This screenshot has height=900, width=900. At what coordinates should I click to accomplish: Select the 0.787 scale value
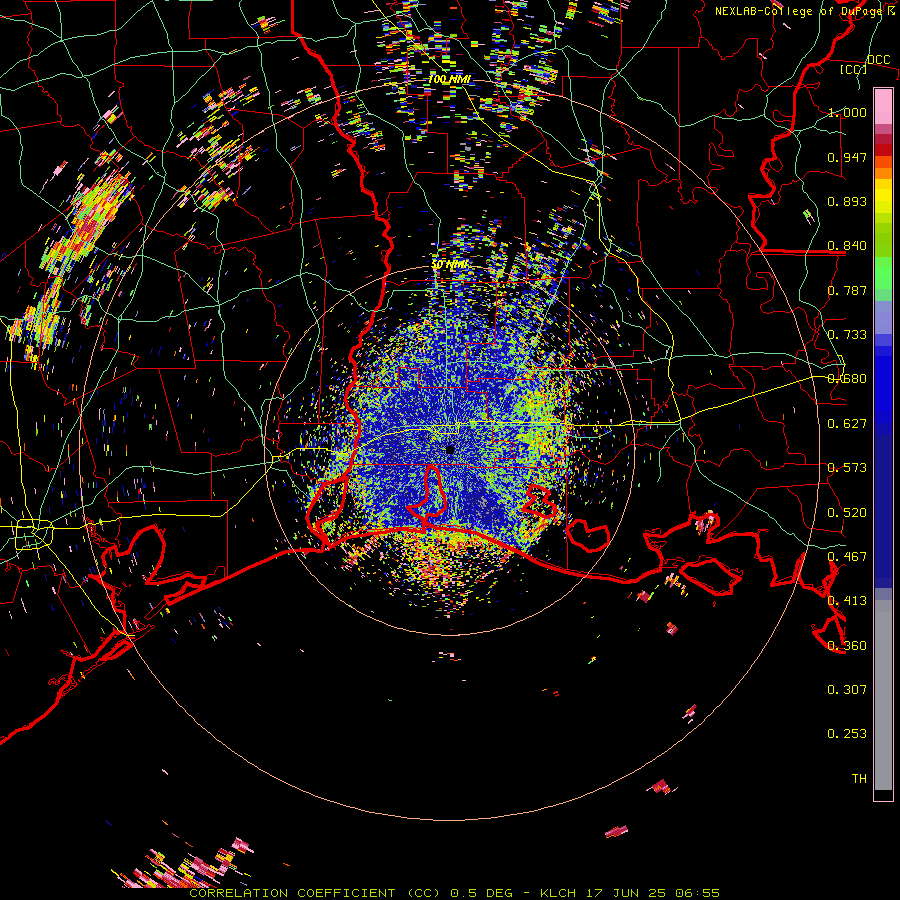click(847, 290)
